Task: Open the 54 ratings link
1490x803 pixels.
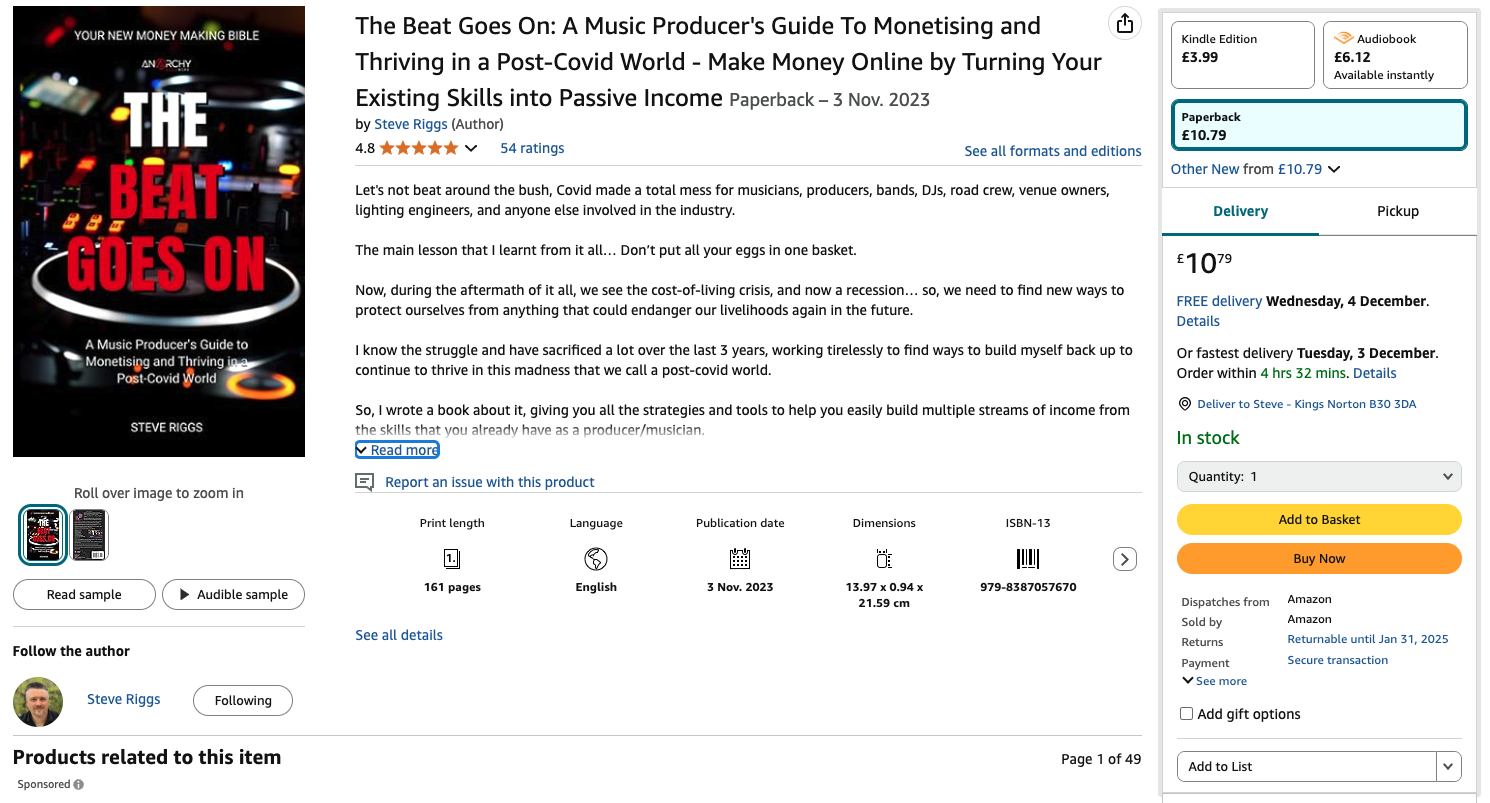Action: tap(532, 148)
